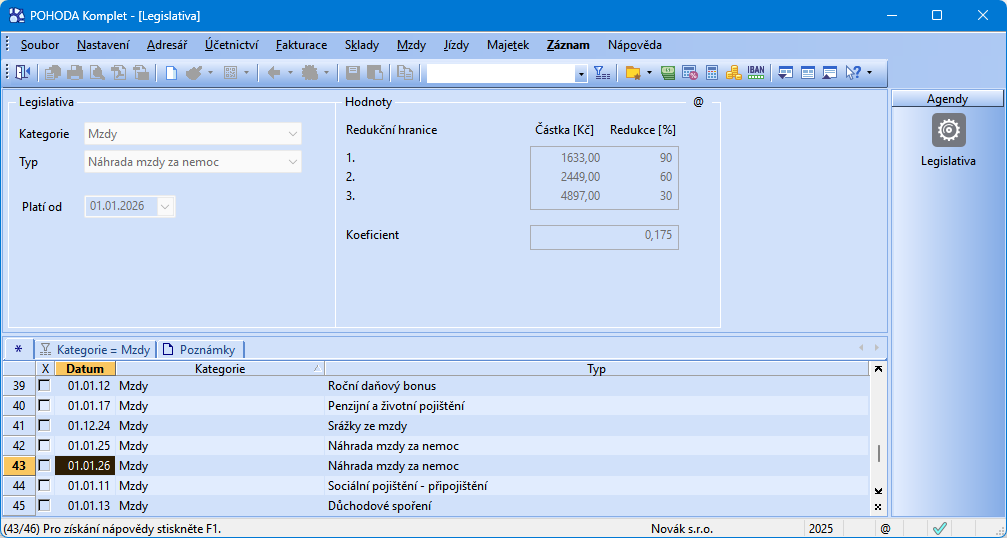Image resolution: width=1007 pixels, height=538 pixels.
Task: Open the favorites folder with star icon
Action: (x=632, y=73)
